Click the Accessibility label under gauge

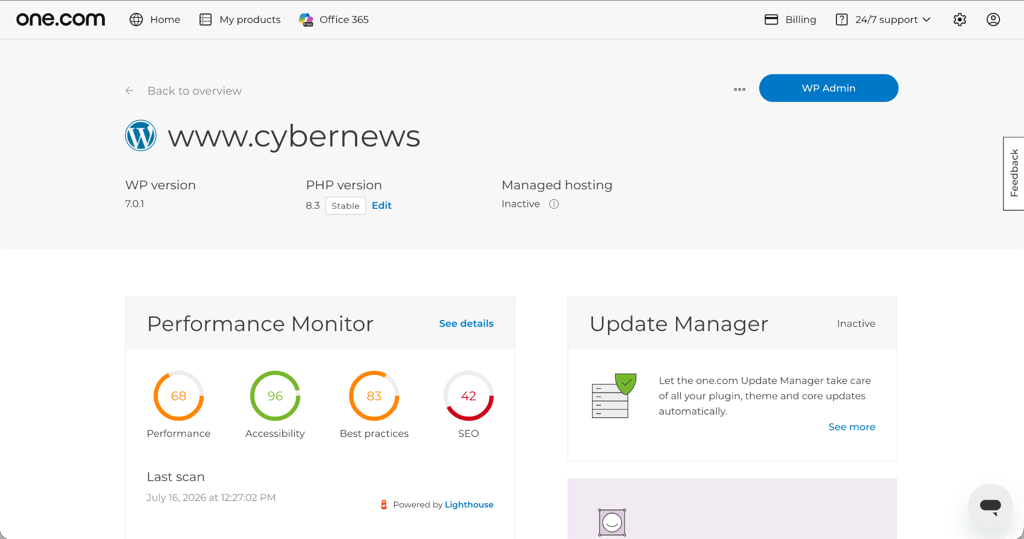275,433
